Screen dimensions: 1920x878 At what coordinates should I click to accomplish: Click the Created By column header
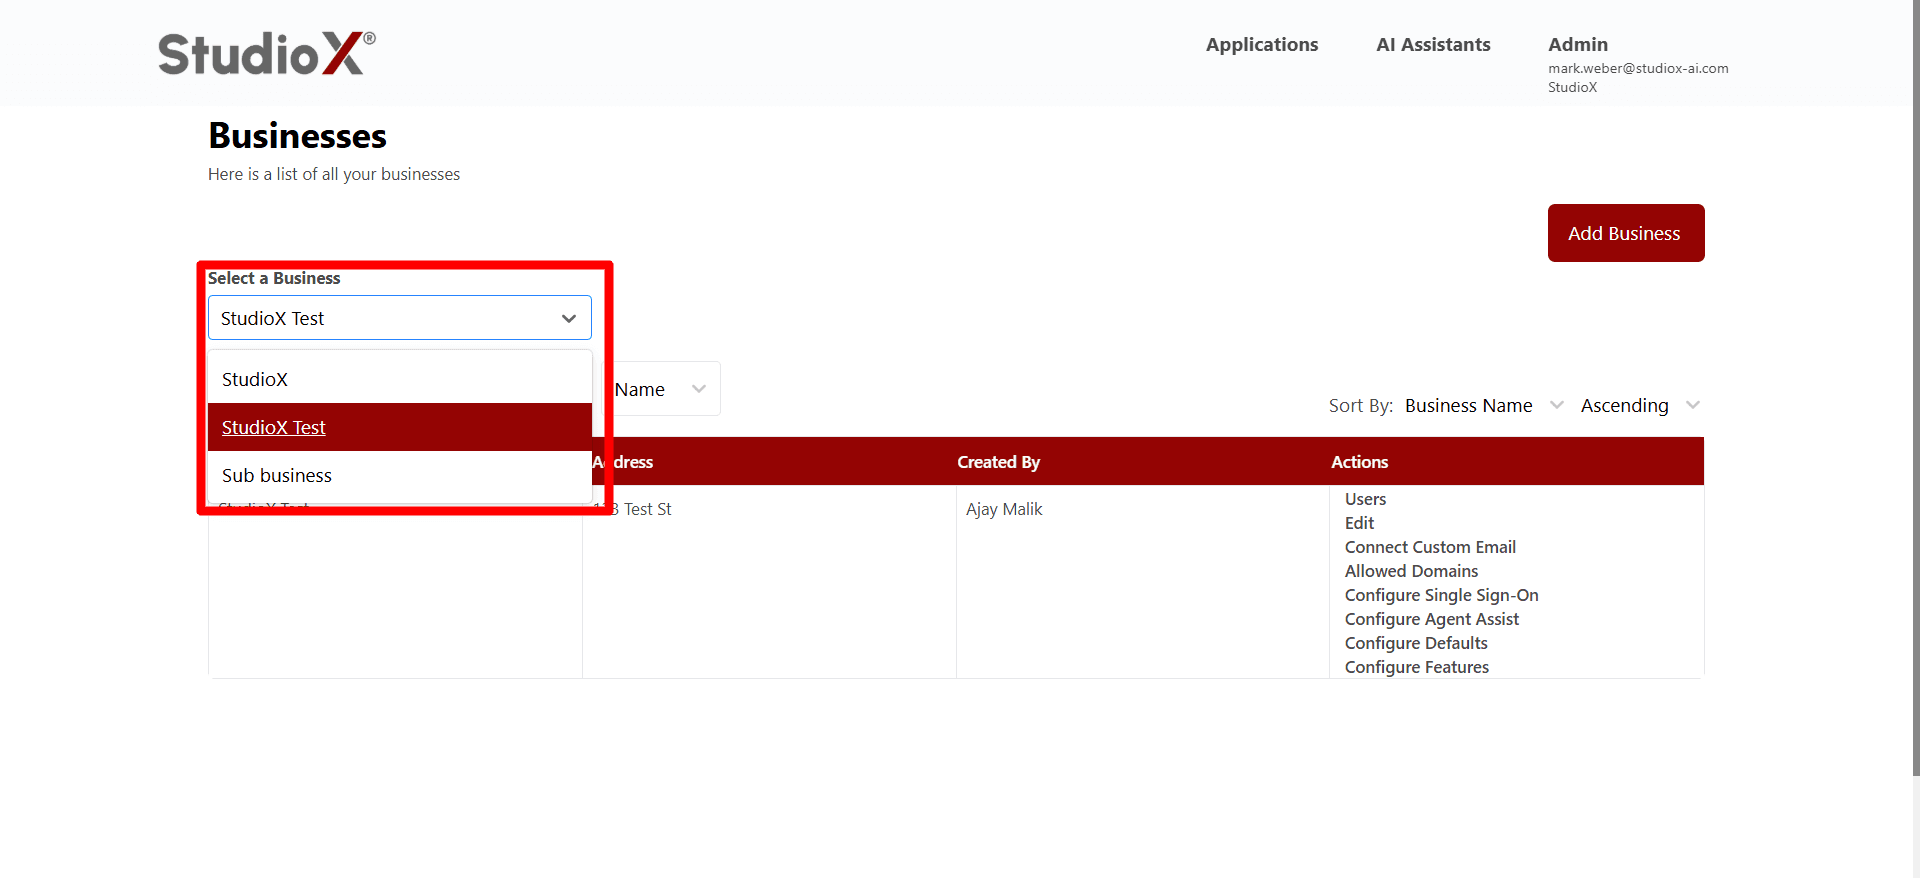click(998, 462)
